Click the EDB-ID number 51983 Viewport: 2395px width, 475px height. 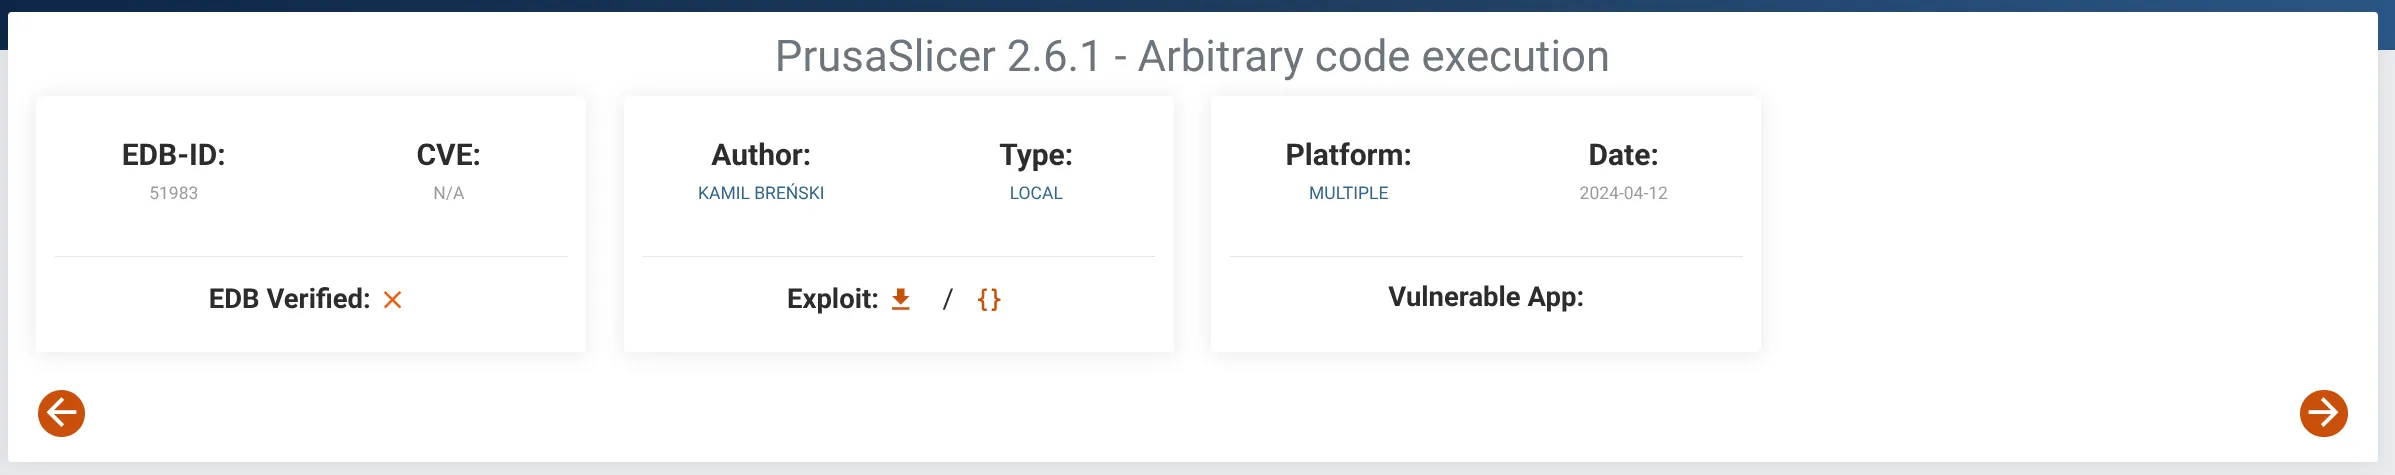tap(174, 193)
